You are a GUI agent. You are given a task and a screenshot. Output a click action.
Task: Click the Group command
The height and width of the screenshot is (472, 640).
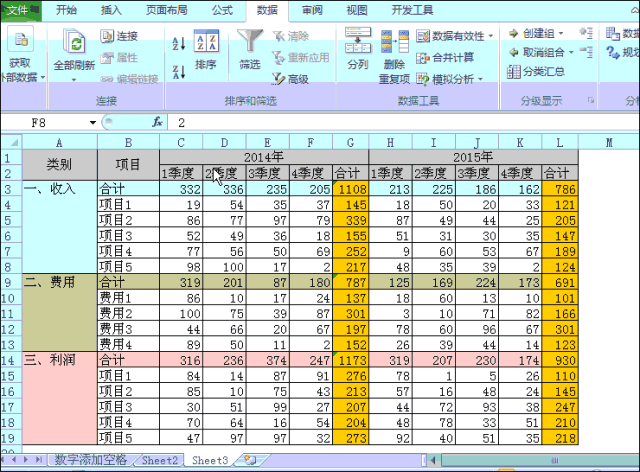pos(532,33)
